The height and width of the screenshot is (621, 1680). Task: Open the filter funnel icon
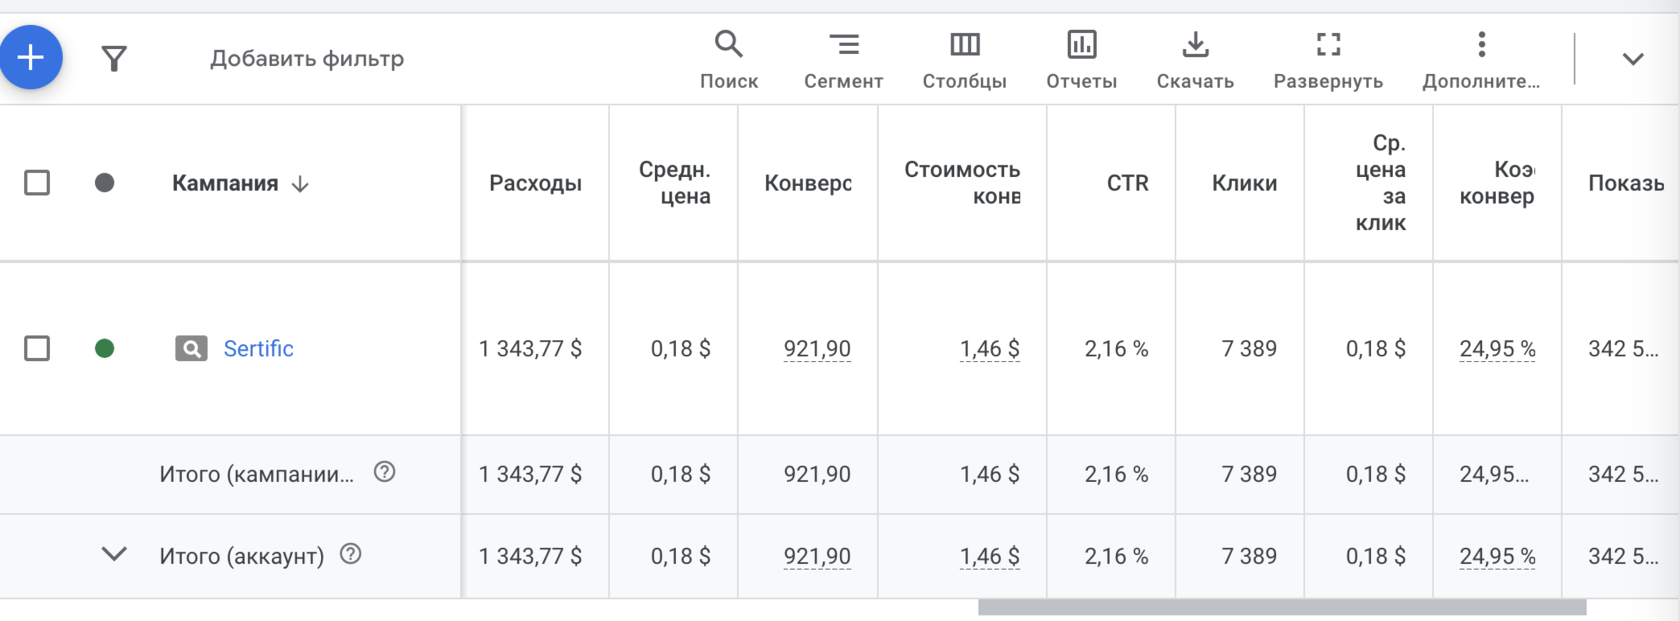114,59
